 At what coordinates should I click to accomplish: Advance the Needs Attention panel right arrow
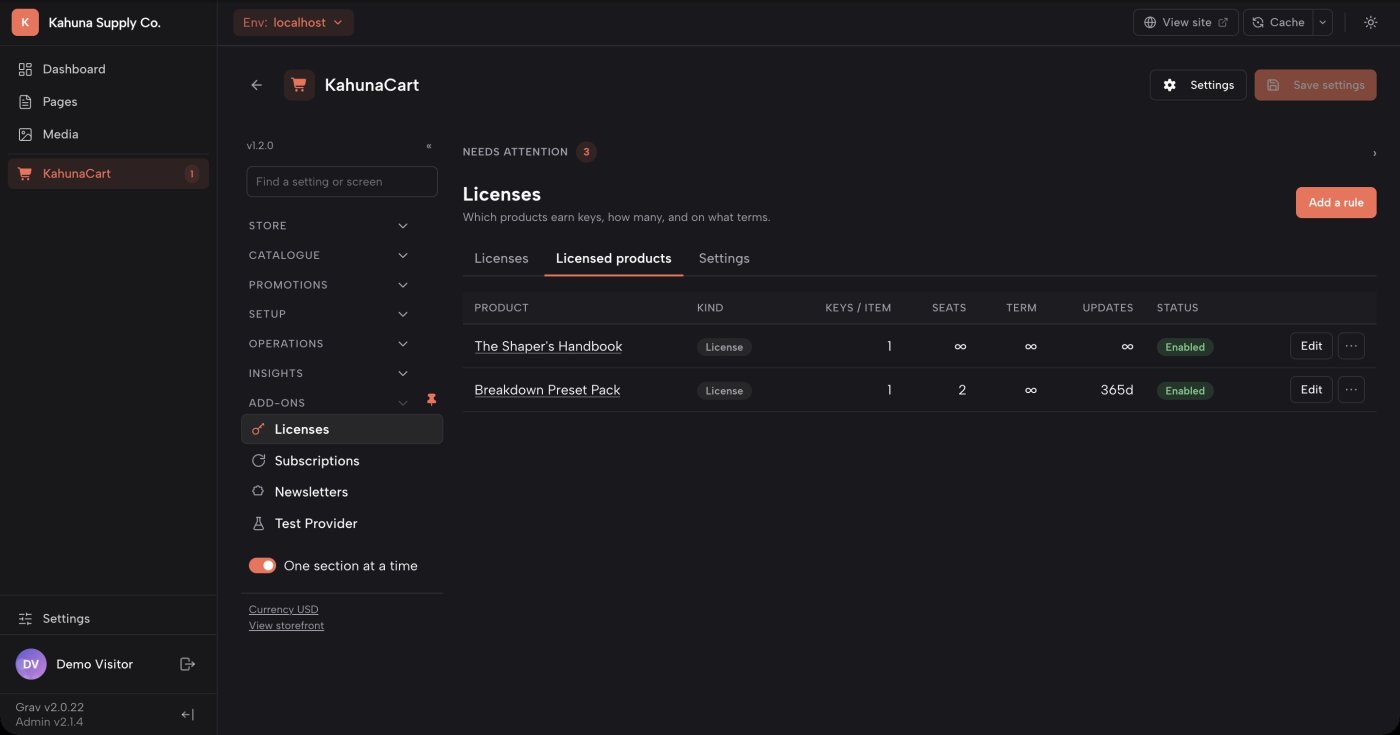pyautogui.click(x=1374, y=153)
